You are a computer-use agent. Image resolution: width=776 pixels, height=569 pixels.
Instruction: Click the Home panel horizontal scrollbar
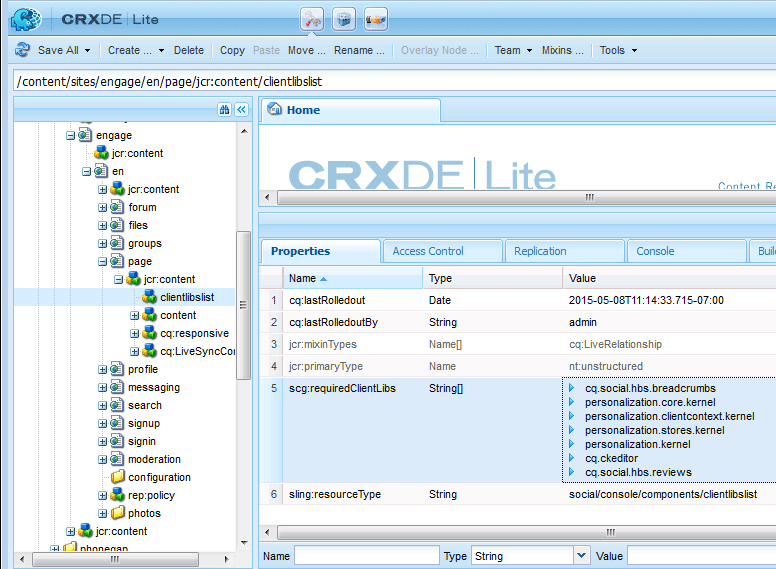point(527,198)
